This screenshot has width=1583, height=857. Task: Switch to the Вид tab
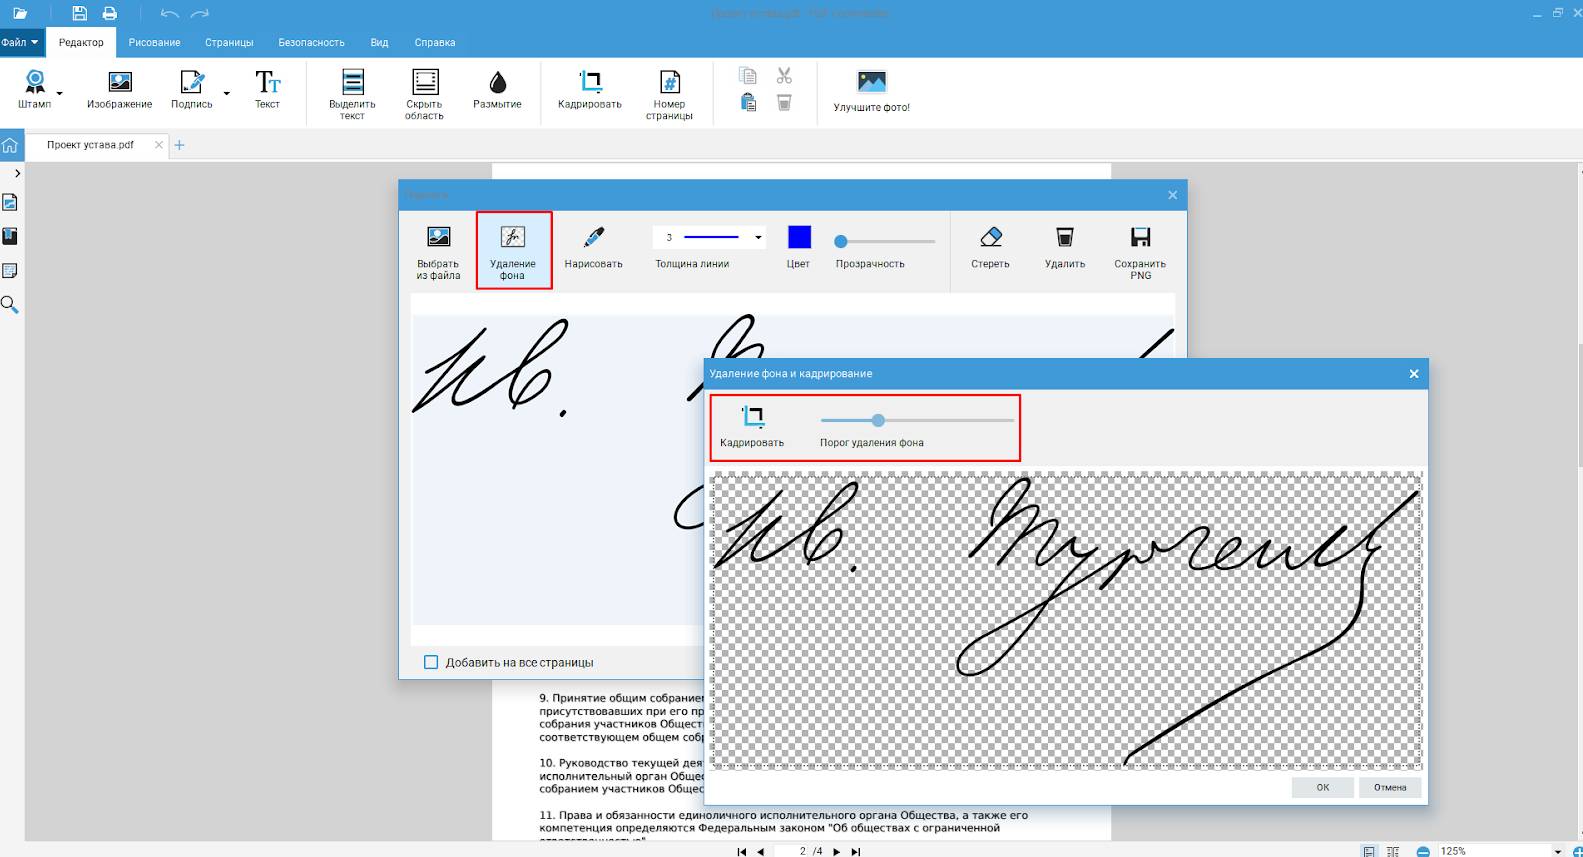[x=379, y=43]
